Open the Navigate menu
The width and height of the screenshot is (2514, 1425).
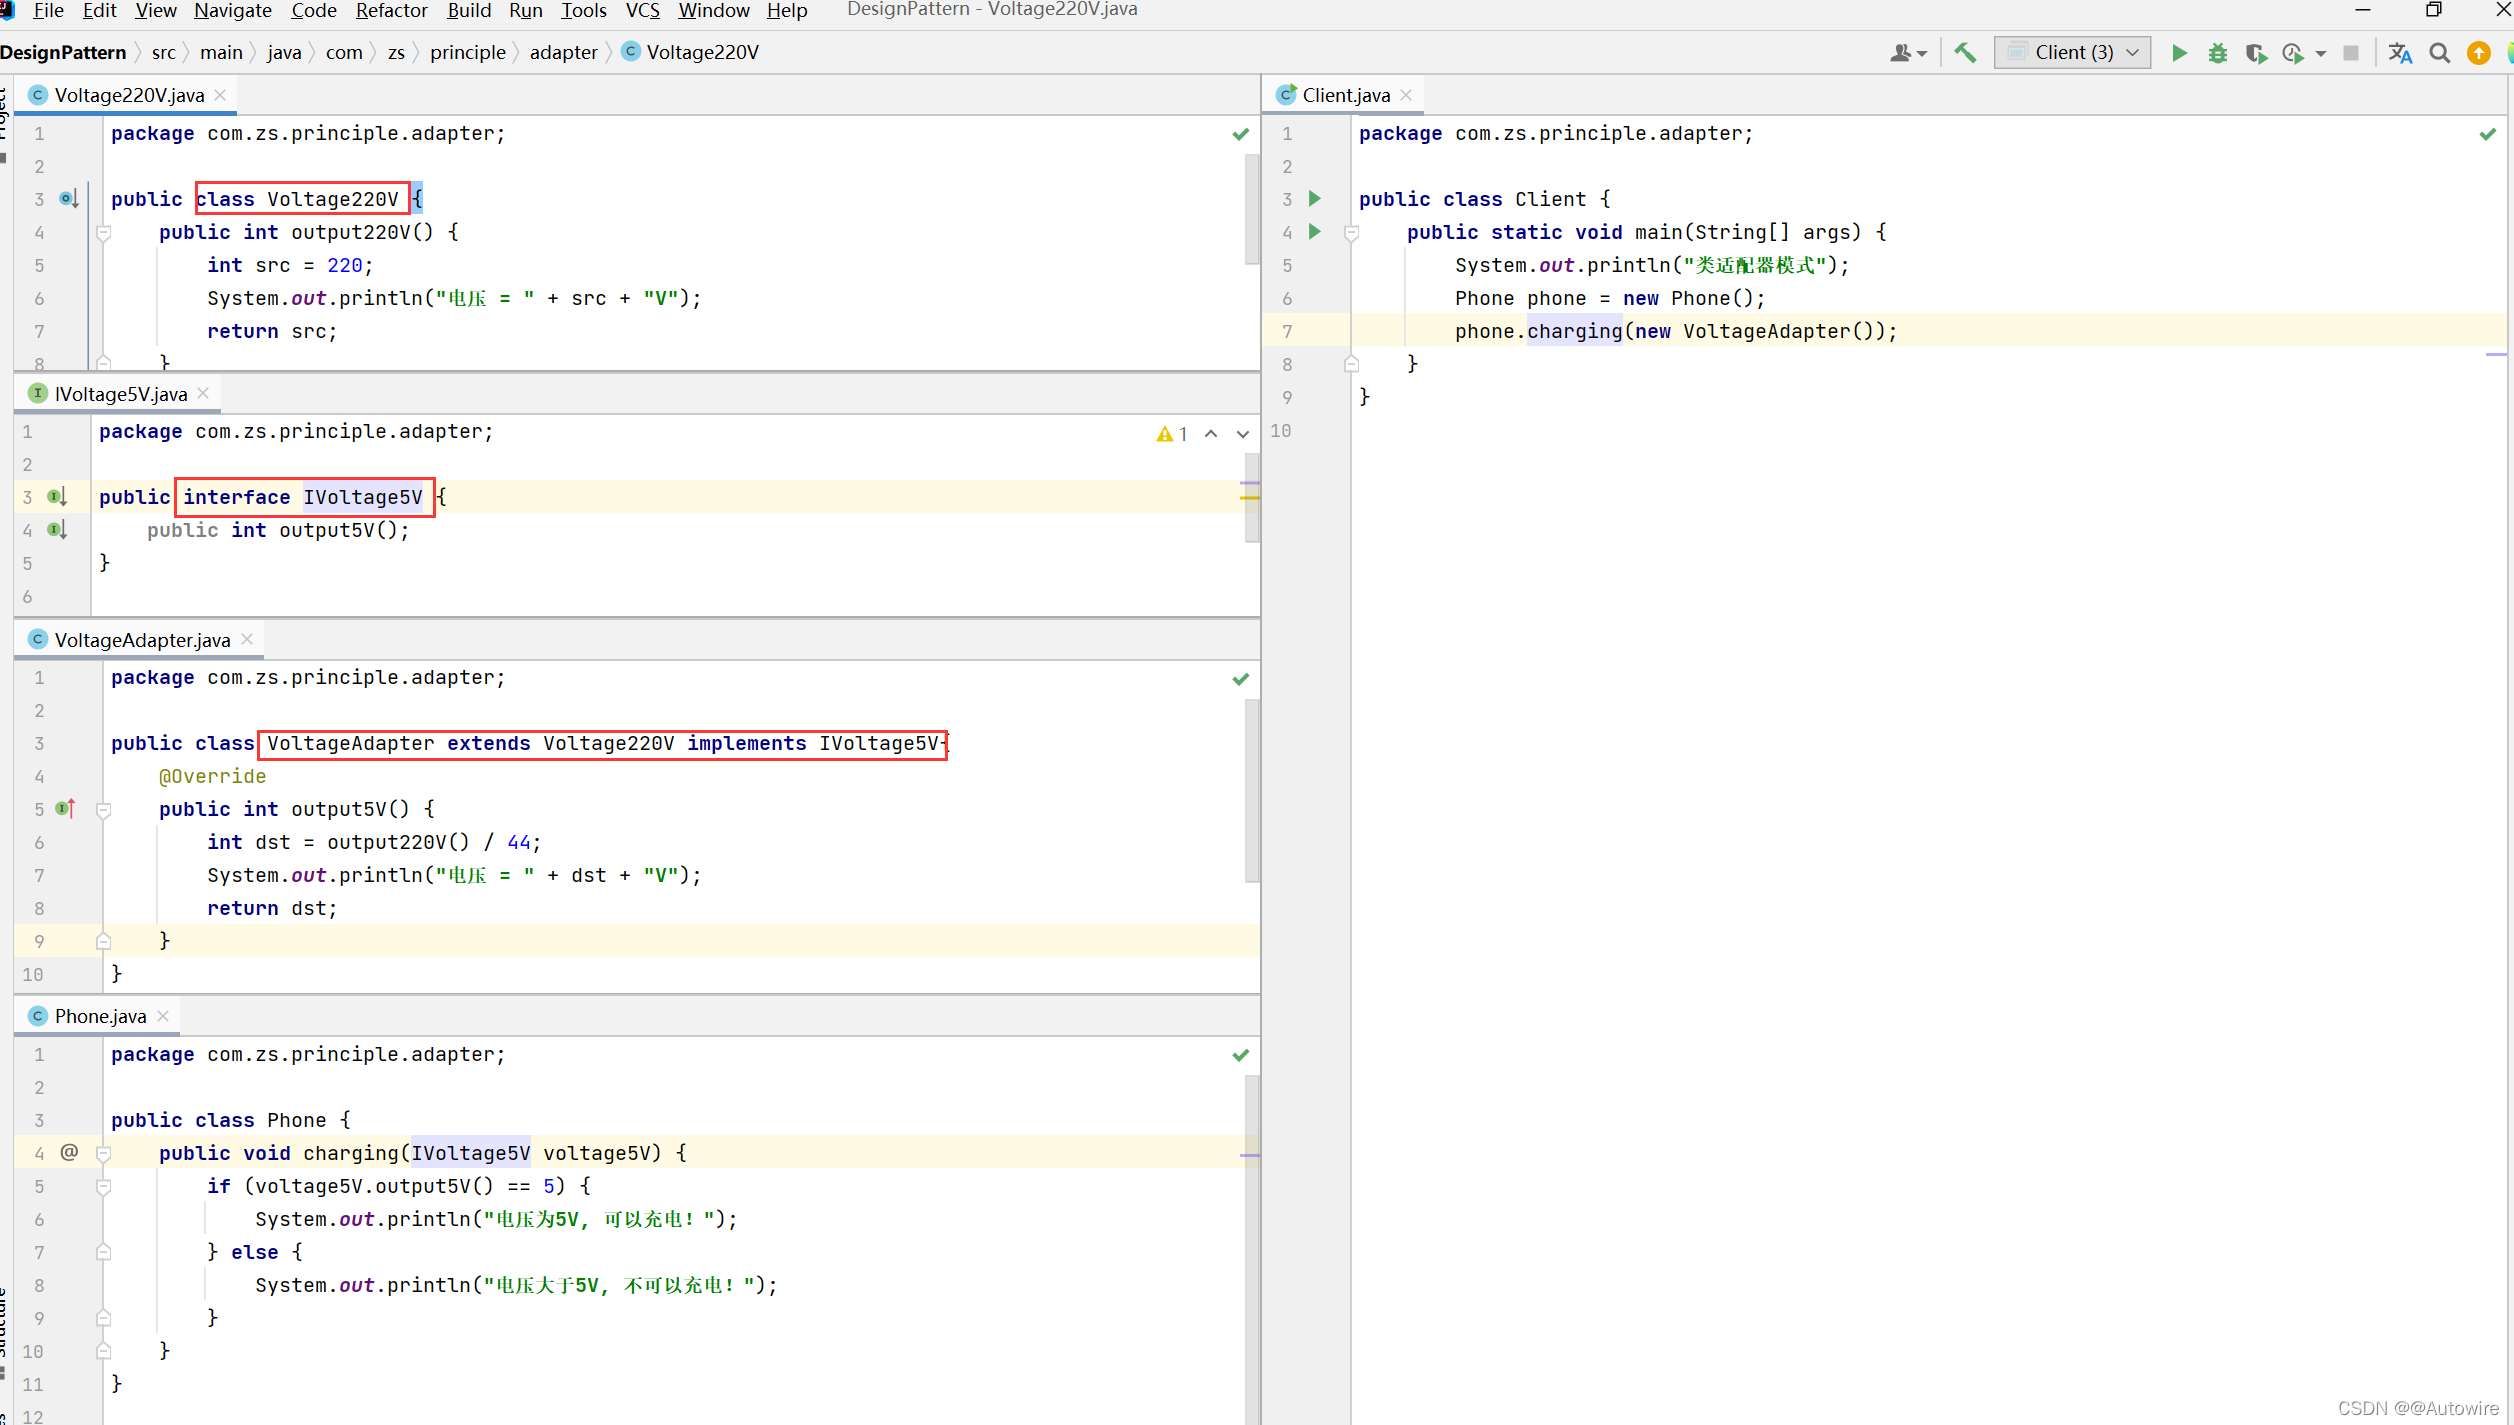233,10
